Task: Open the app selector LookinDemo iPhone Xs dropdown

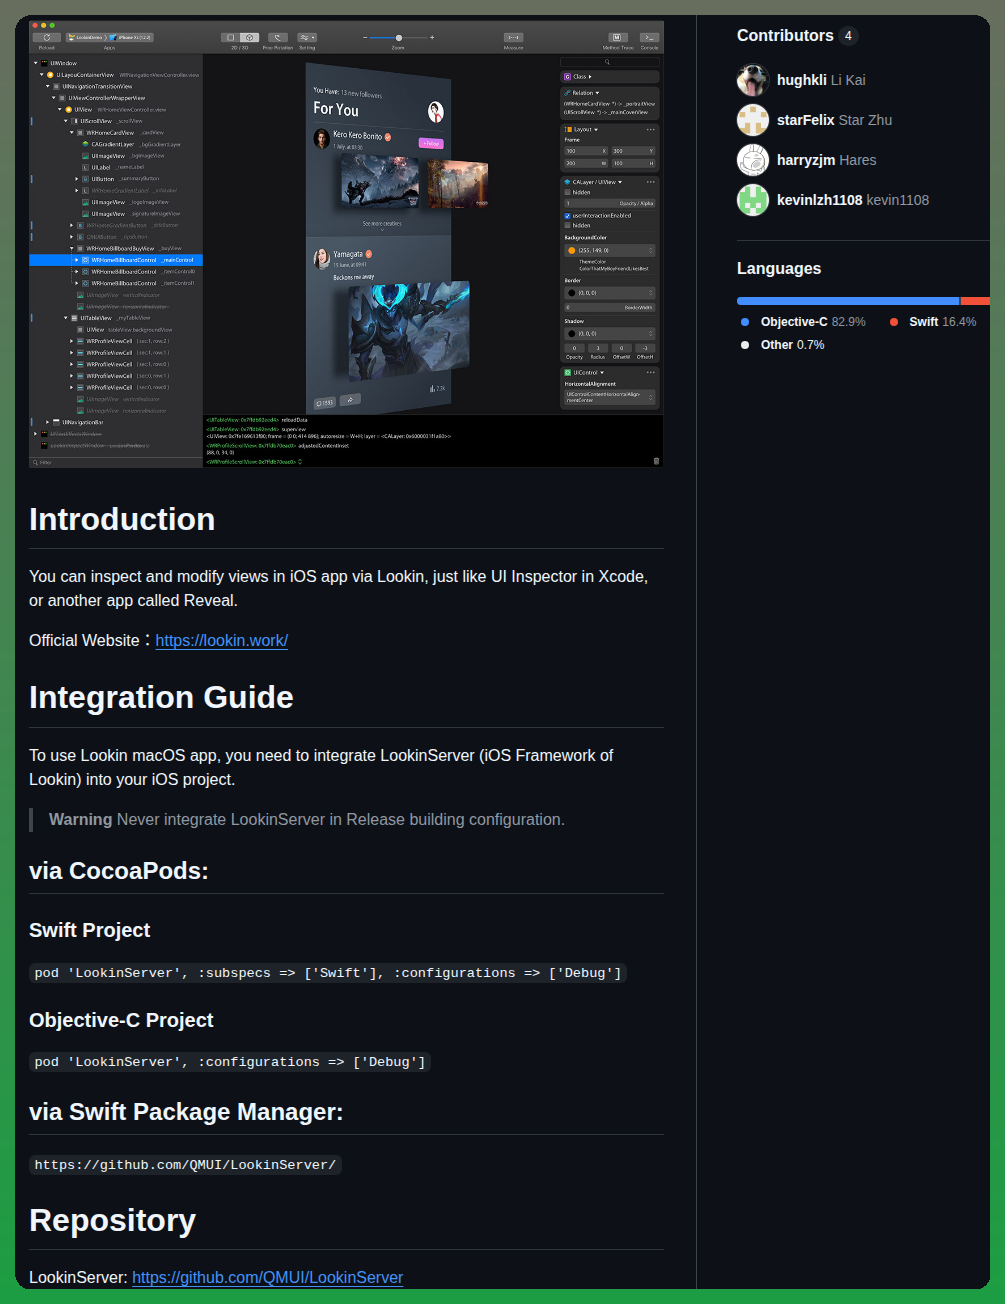Action: pos(111,37)
